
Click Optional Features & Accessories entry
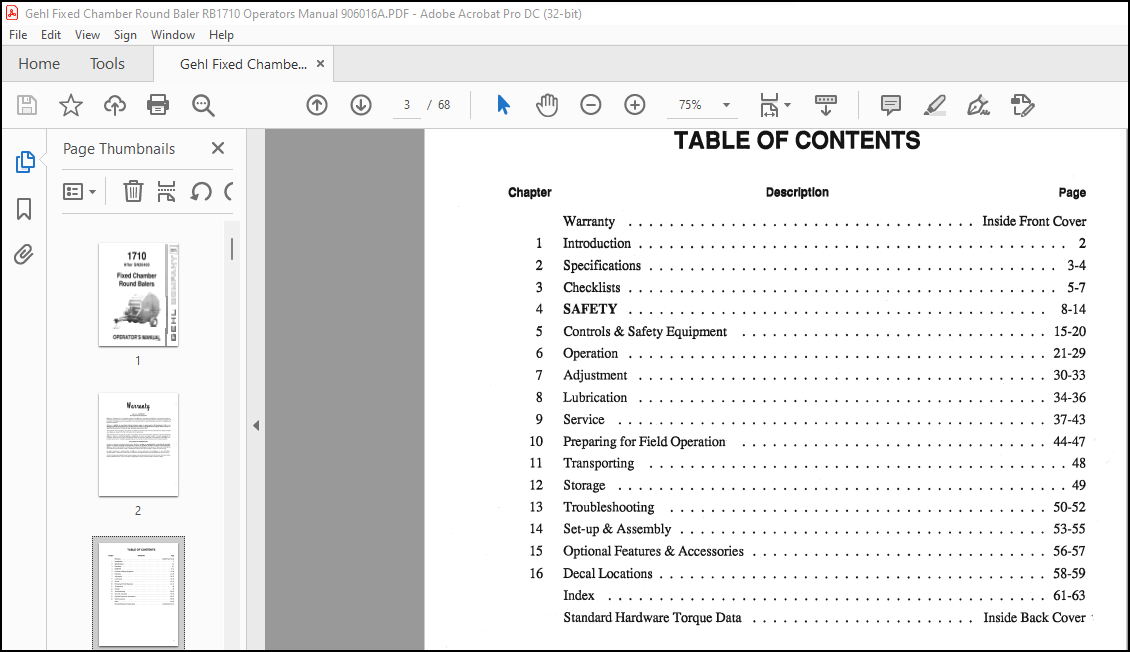coord(653,551)
